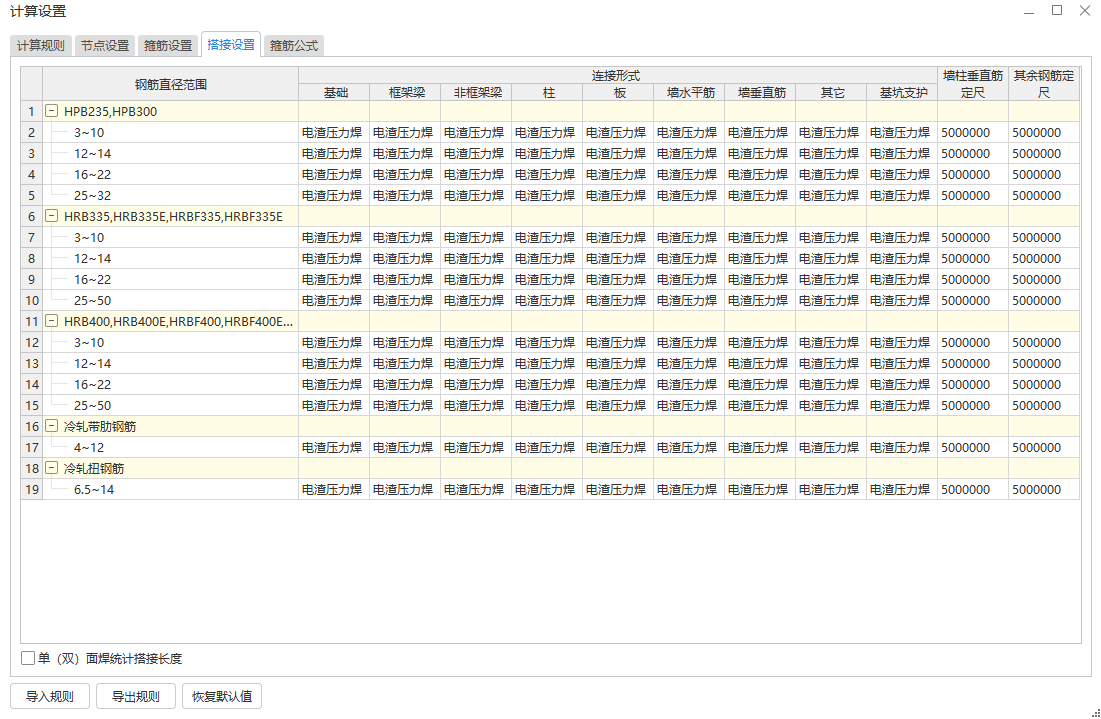Viewport: 1101px width, 719px height.
Task: Select the 基础 column header
Action: pos(335,93)
